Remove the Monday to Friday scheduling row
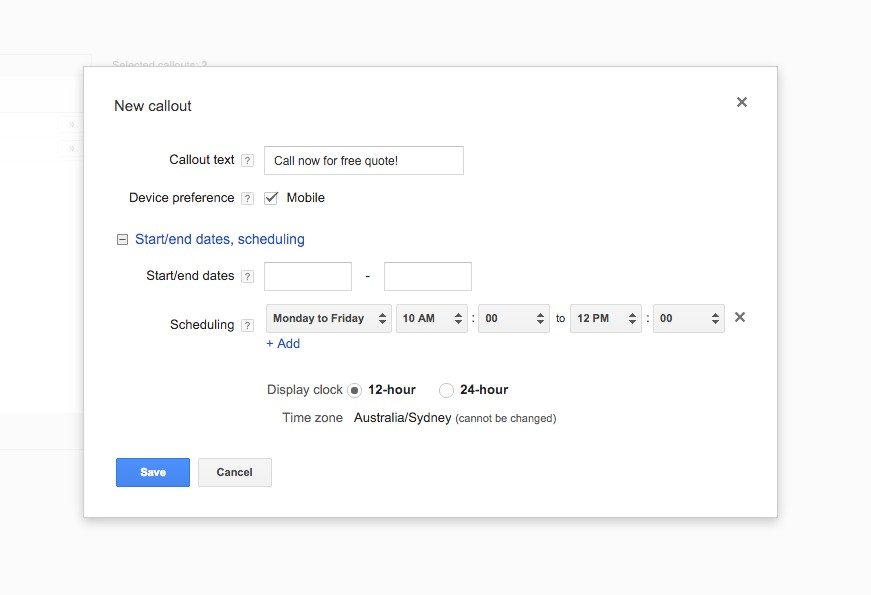871x595 pixels. click(x=740, y=317)
